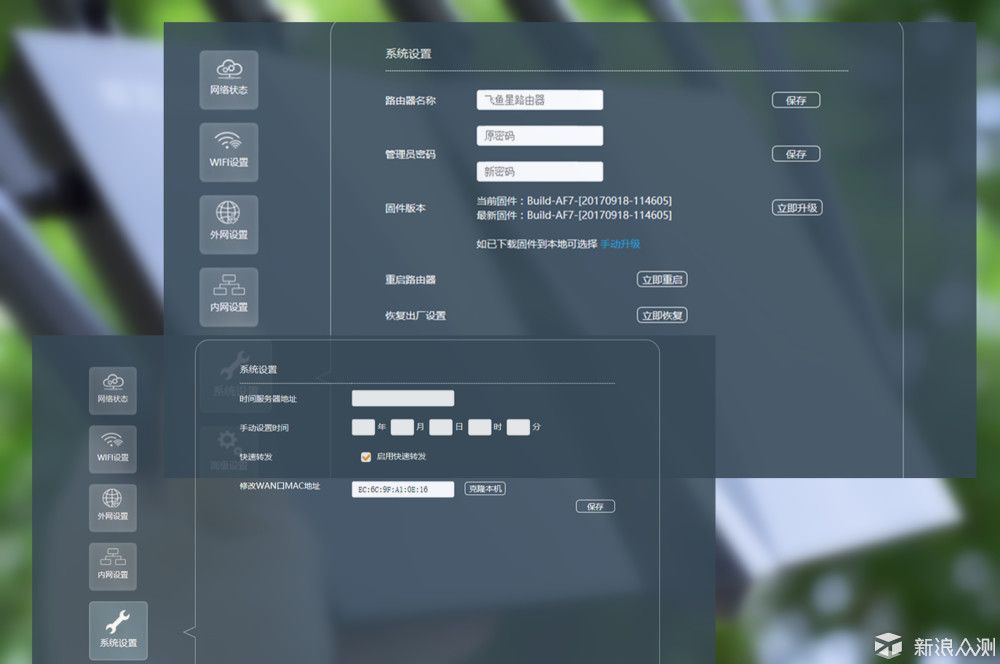This screenshot has width=1000, height=664.
Task: Open the 手动升级 manual upgrade link
Action: 620,244
